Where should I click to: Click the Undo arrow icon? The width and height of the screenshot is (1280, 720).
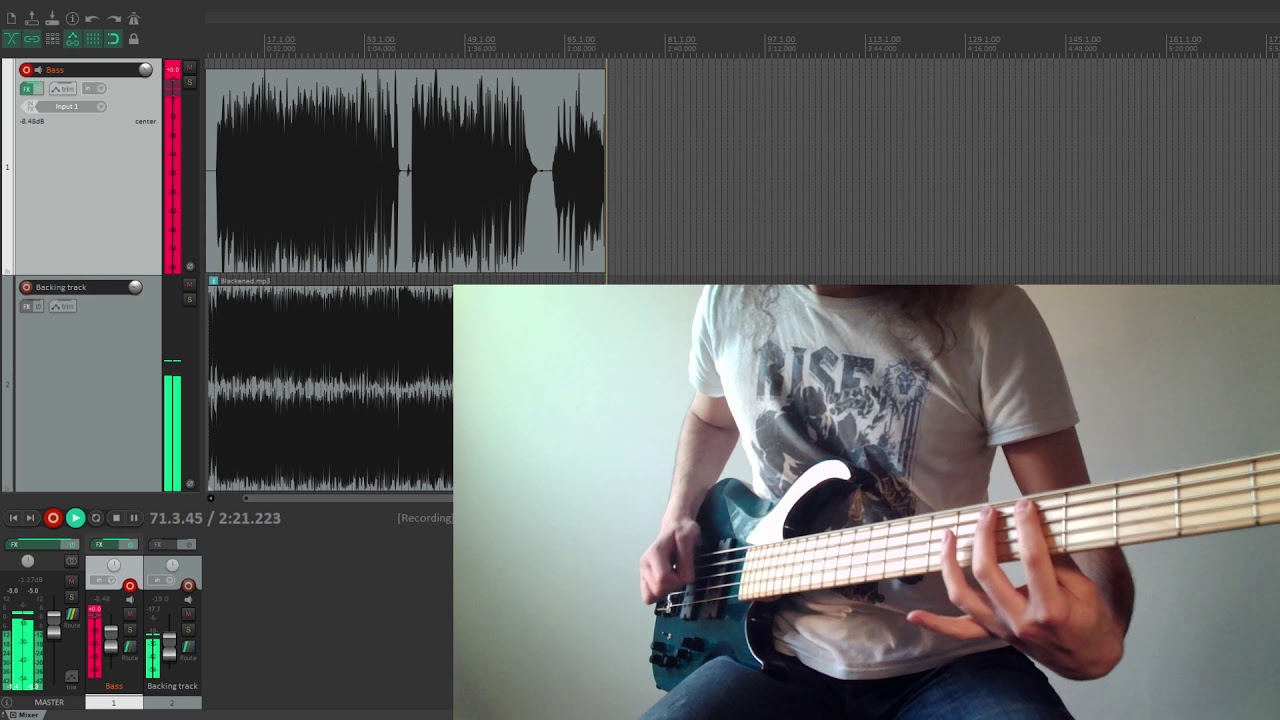92,19
